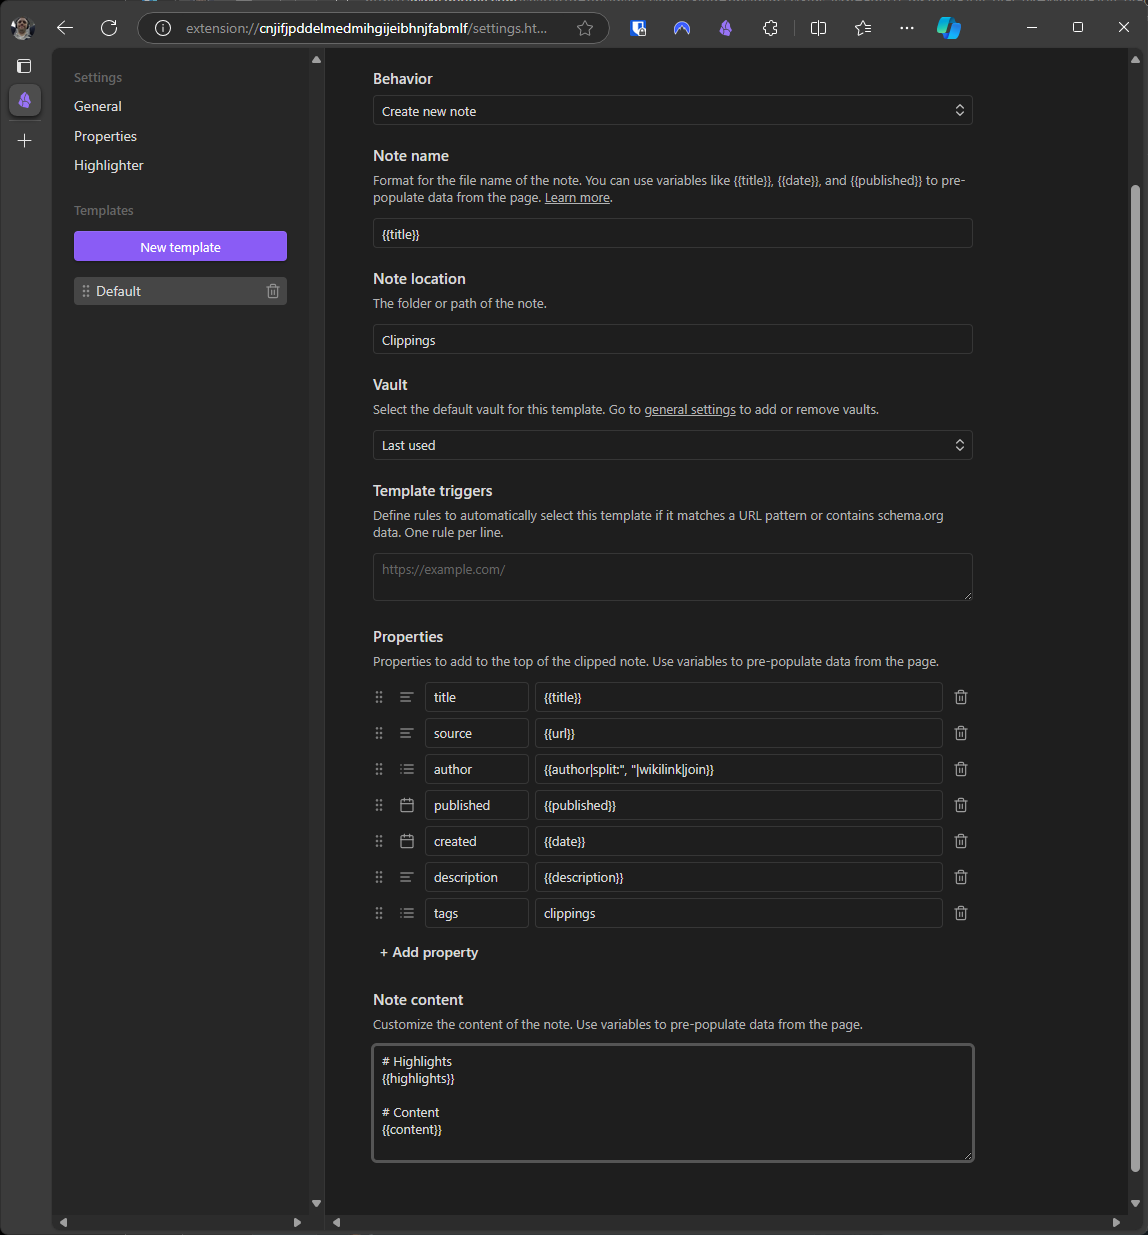Click the list-type icon beside the author property
Viewport: 1148px width, 1235px height.
pos(406,769)
